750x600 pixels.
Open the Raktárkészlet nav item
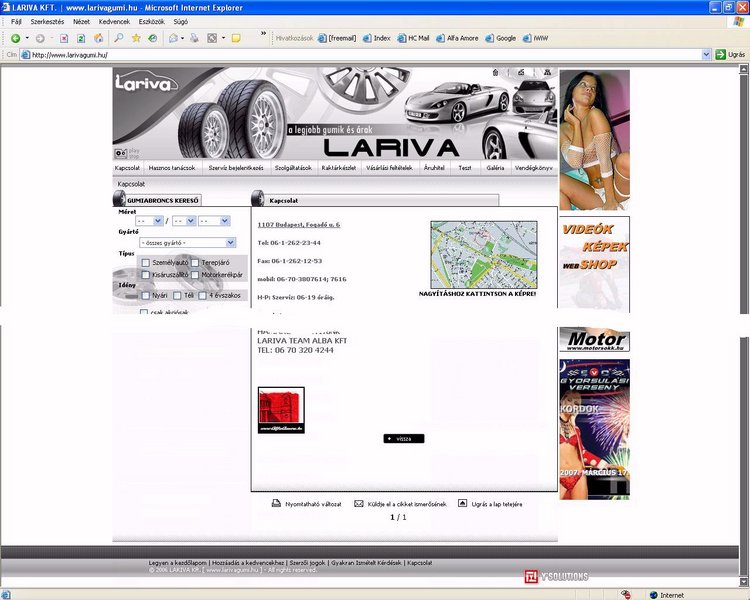(339, 168)
